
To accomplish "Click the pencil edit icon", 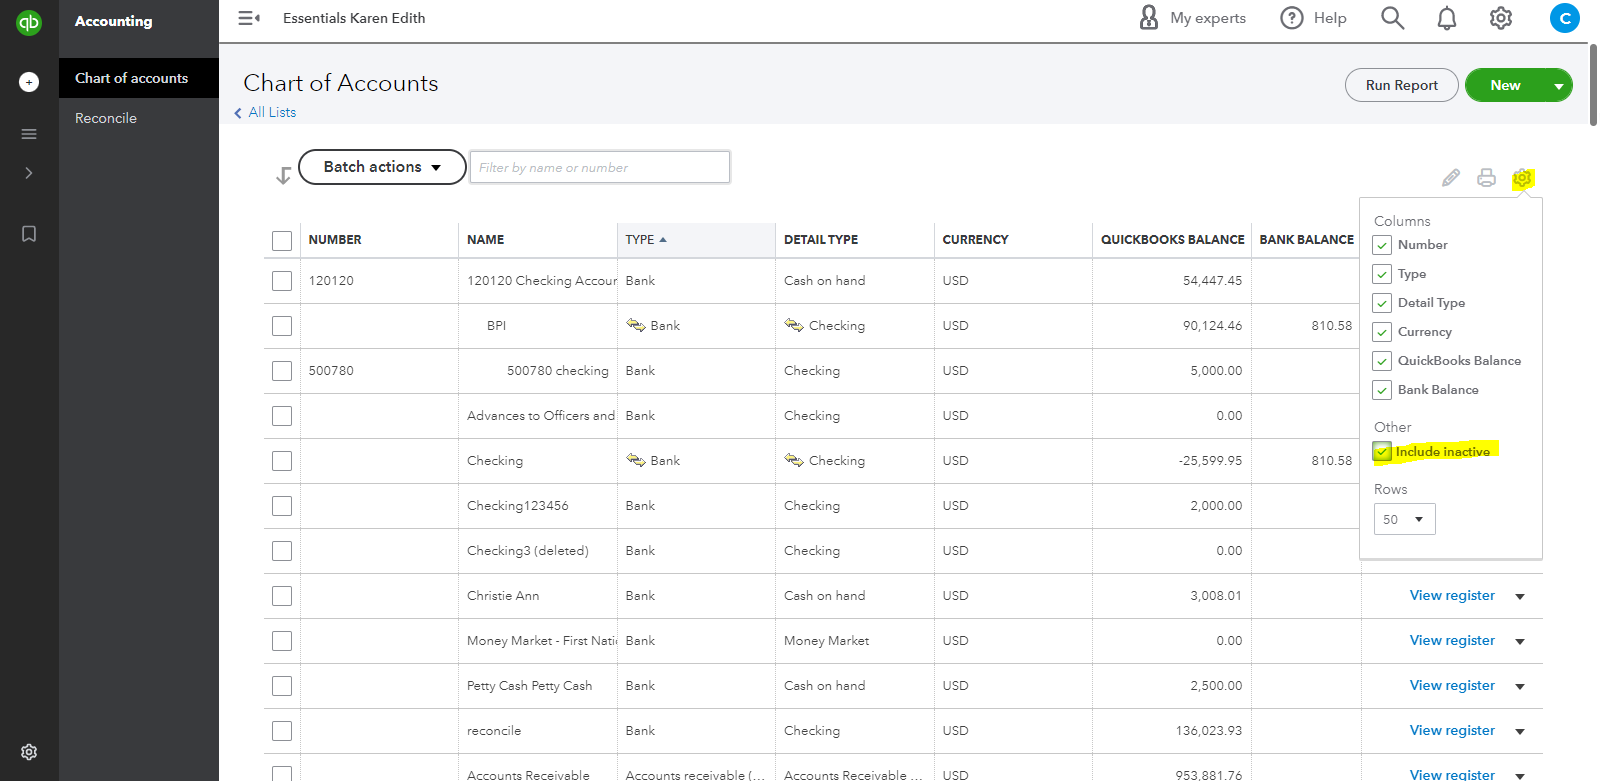I will click(1451, 178).
